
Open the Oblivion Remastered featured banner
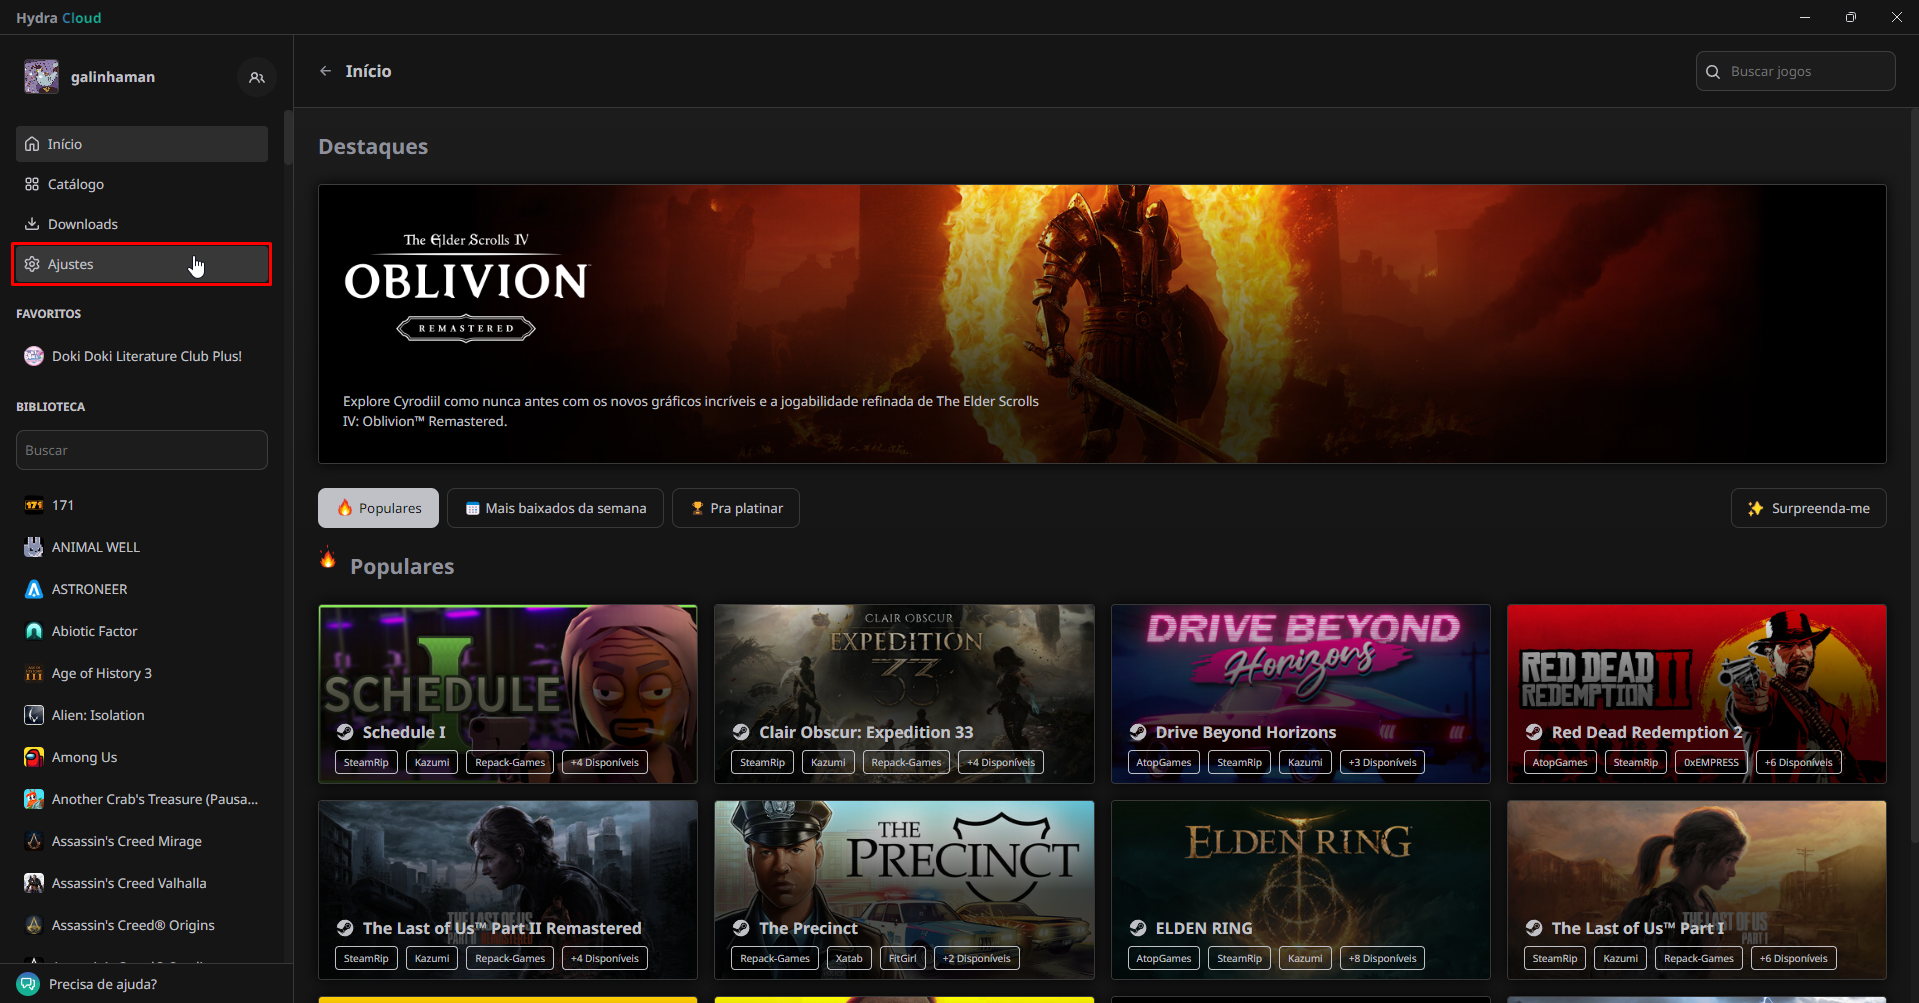tap(1102, 323)
